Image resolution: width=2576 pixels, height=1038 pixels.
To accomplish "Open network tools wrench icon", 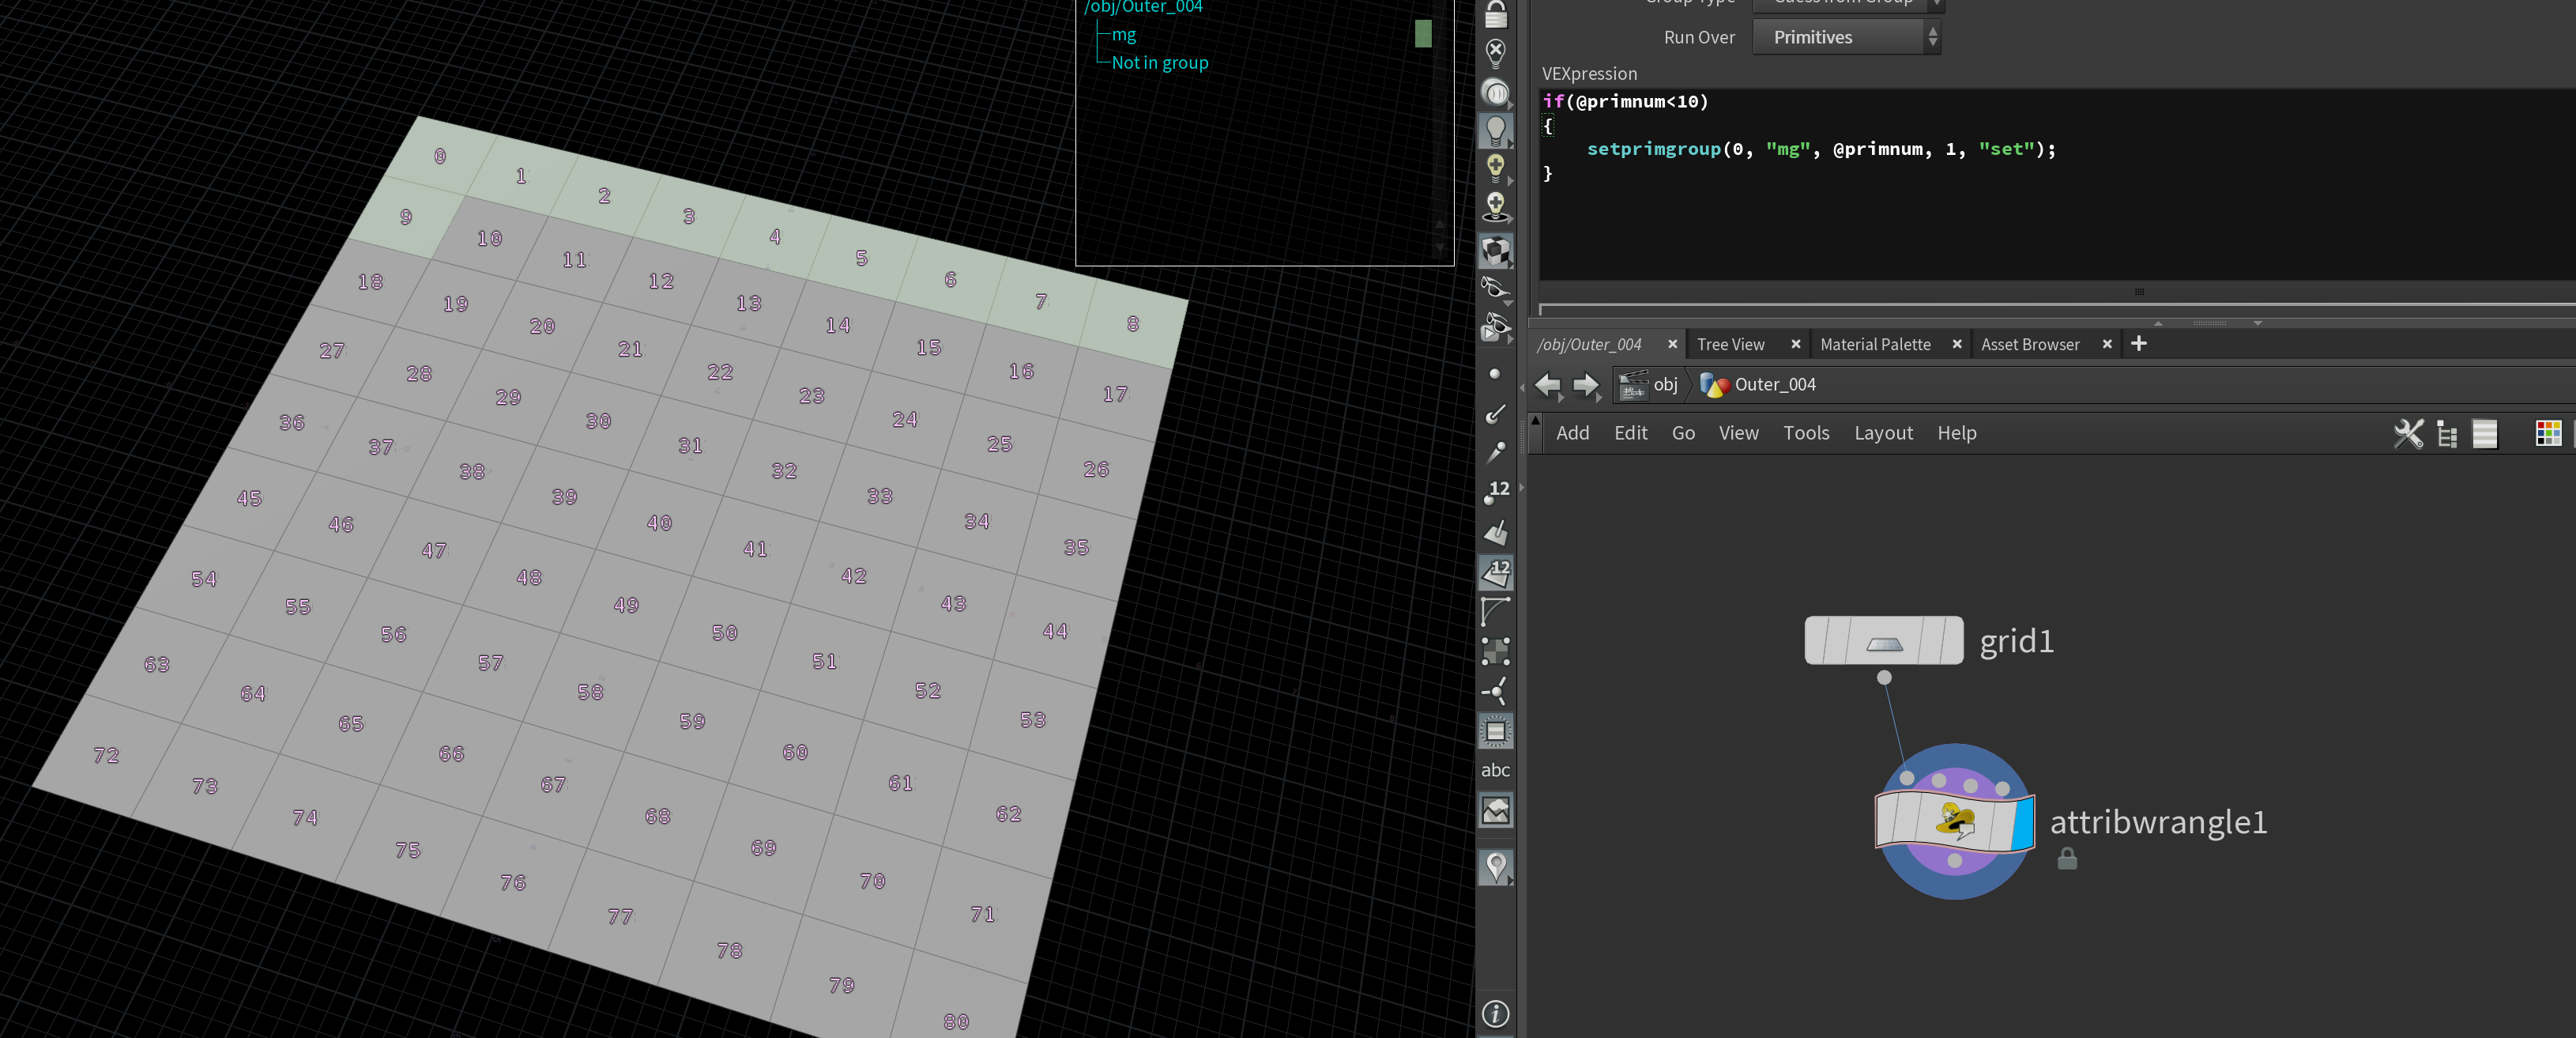I will [2408, 433].
